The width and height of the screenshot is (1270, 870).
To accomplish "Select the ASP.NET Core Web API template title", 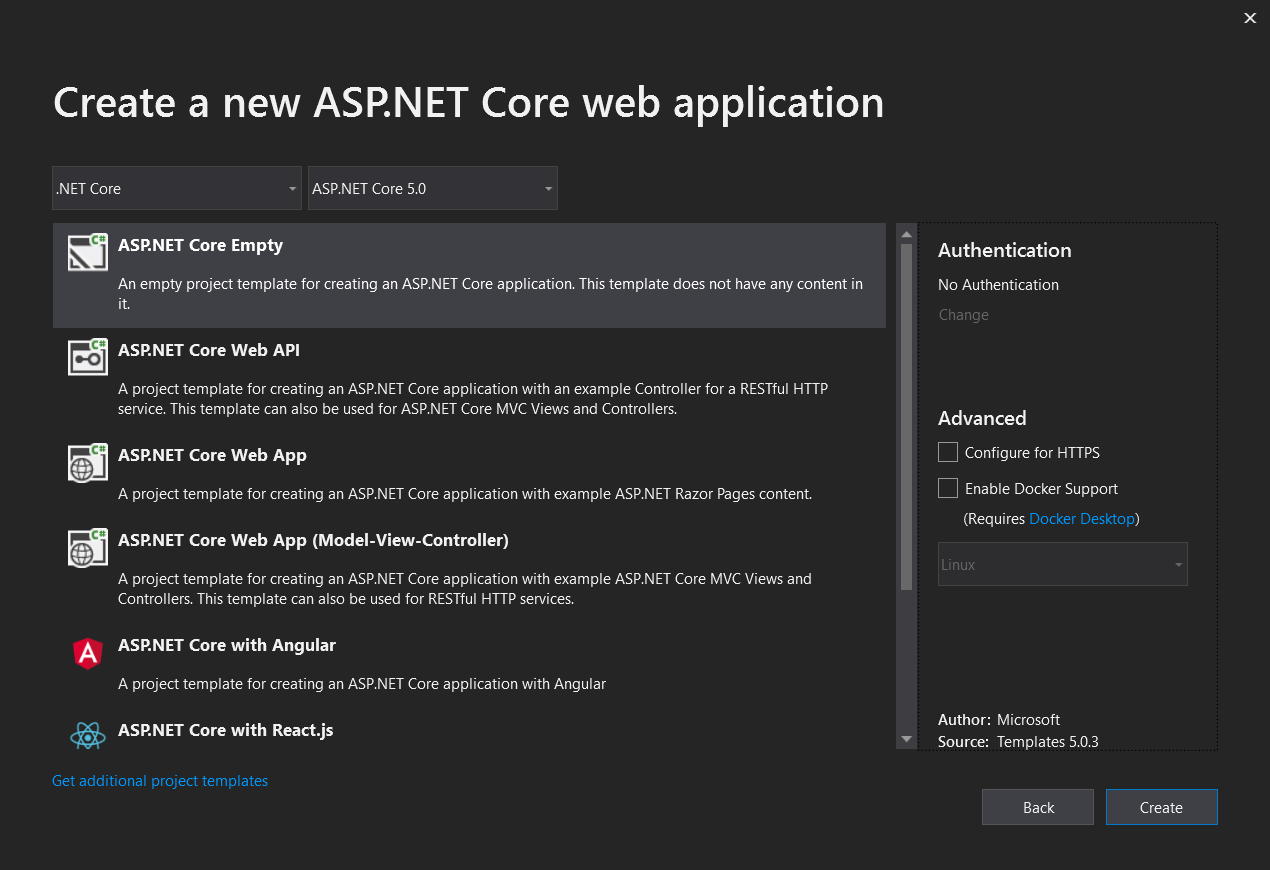I will (x=209, y=350).
